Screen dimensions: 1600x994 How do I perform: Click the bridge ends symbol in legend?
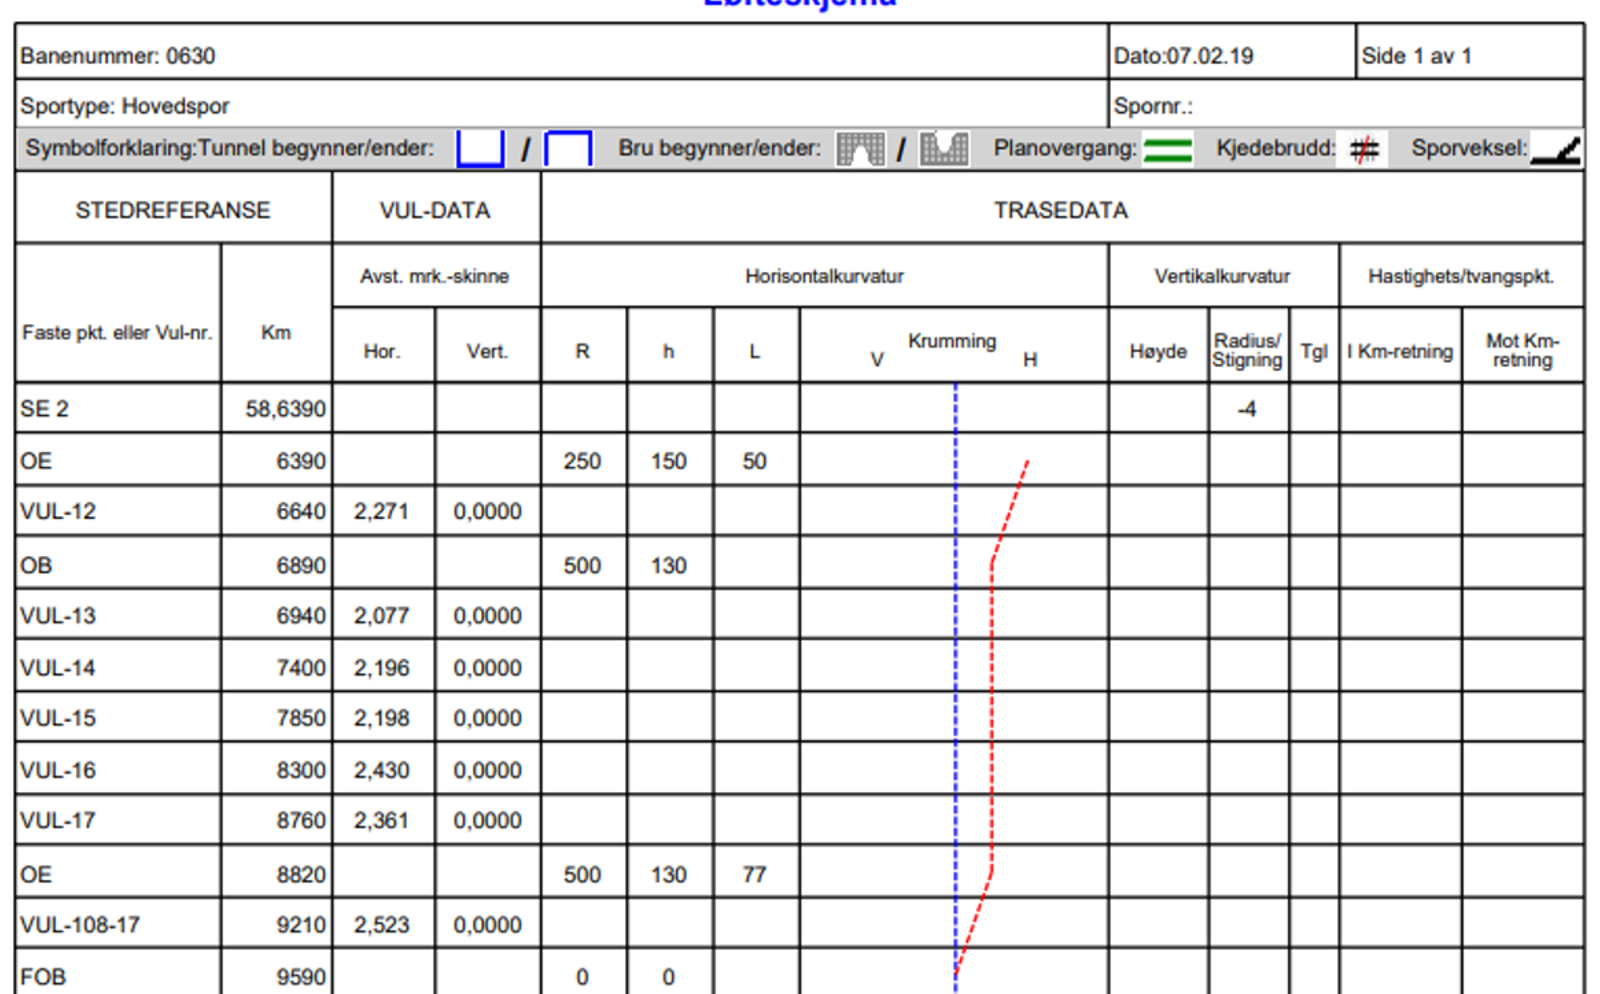pyautogui.click(x=944, y=149)
